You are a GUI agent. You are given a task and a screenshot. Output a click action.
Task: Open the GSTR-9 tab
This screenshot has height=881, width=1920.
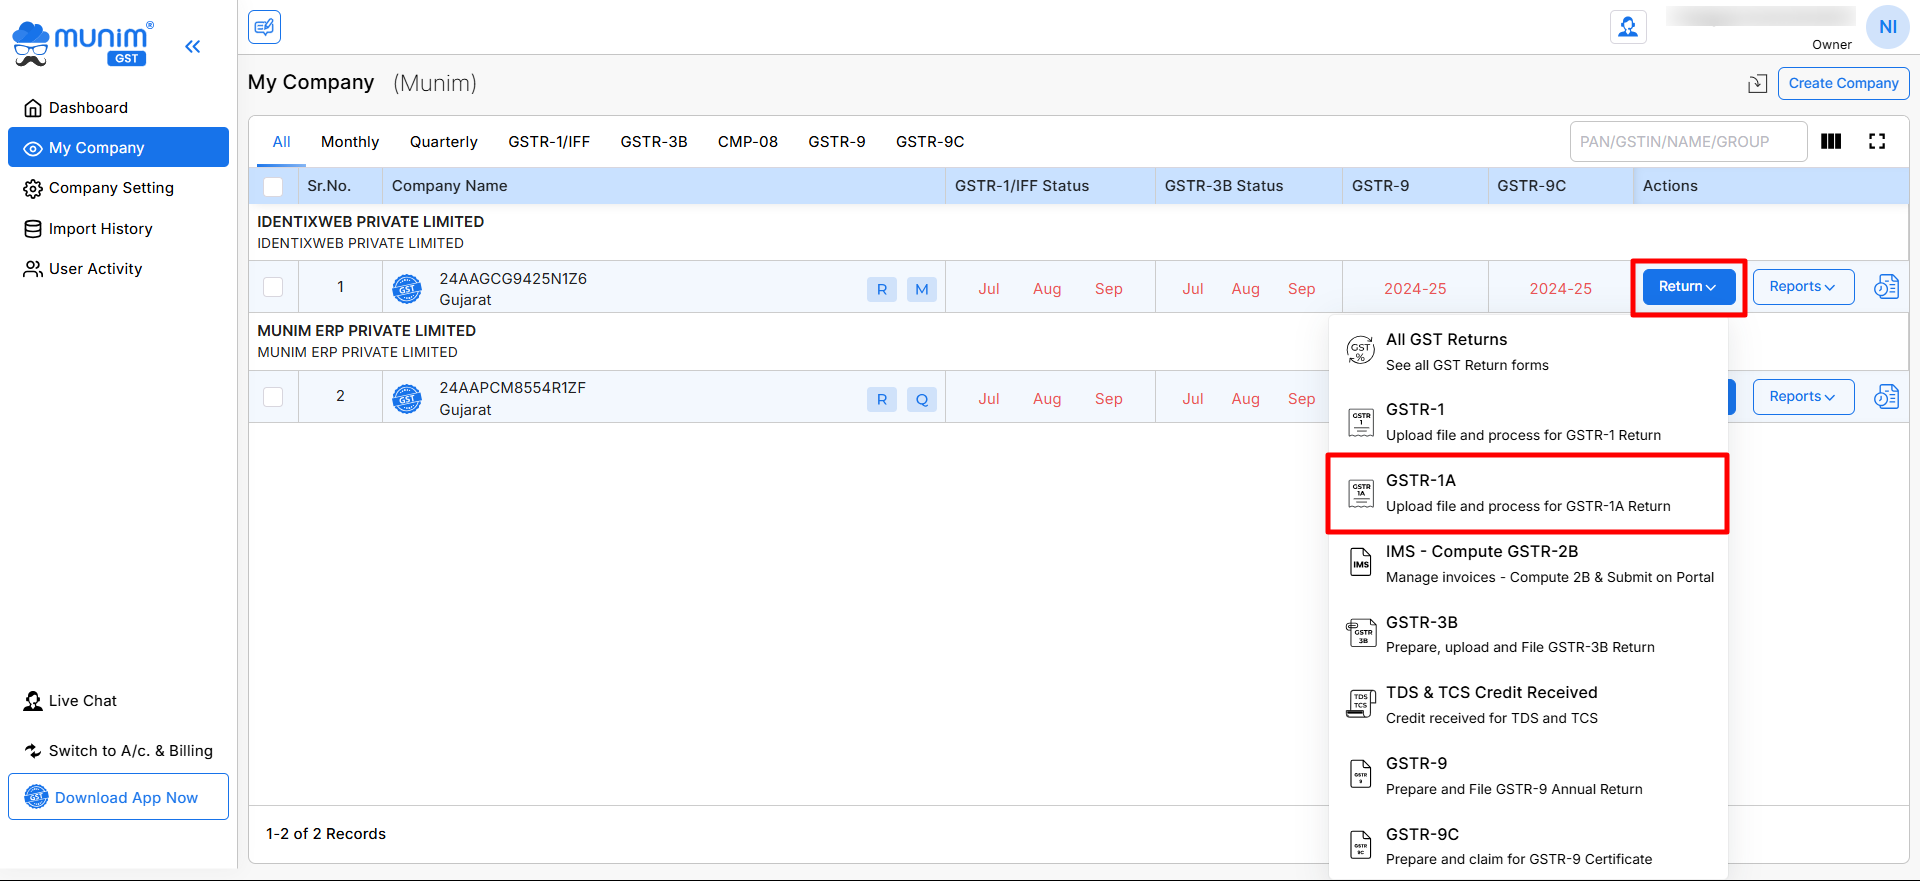837,142
